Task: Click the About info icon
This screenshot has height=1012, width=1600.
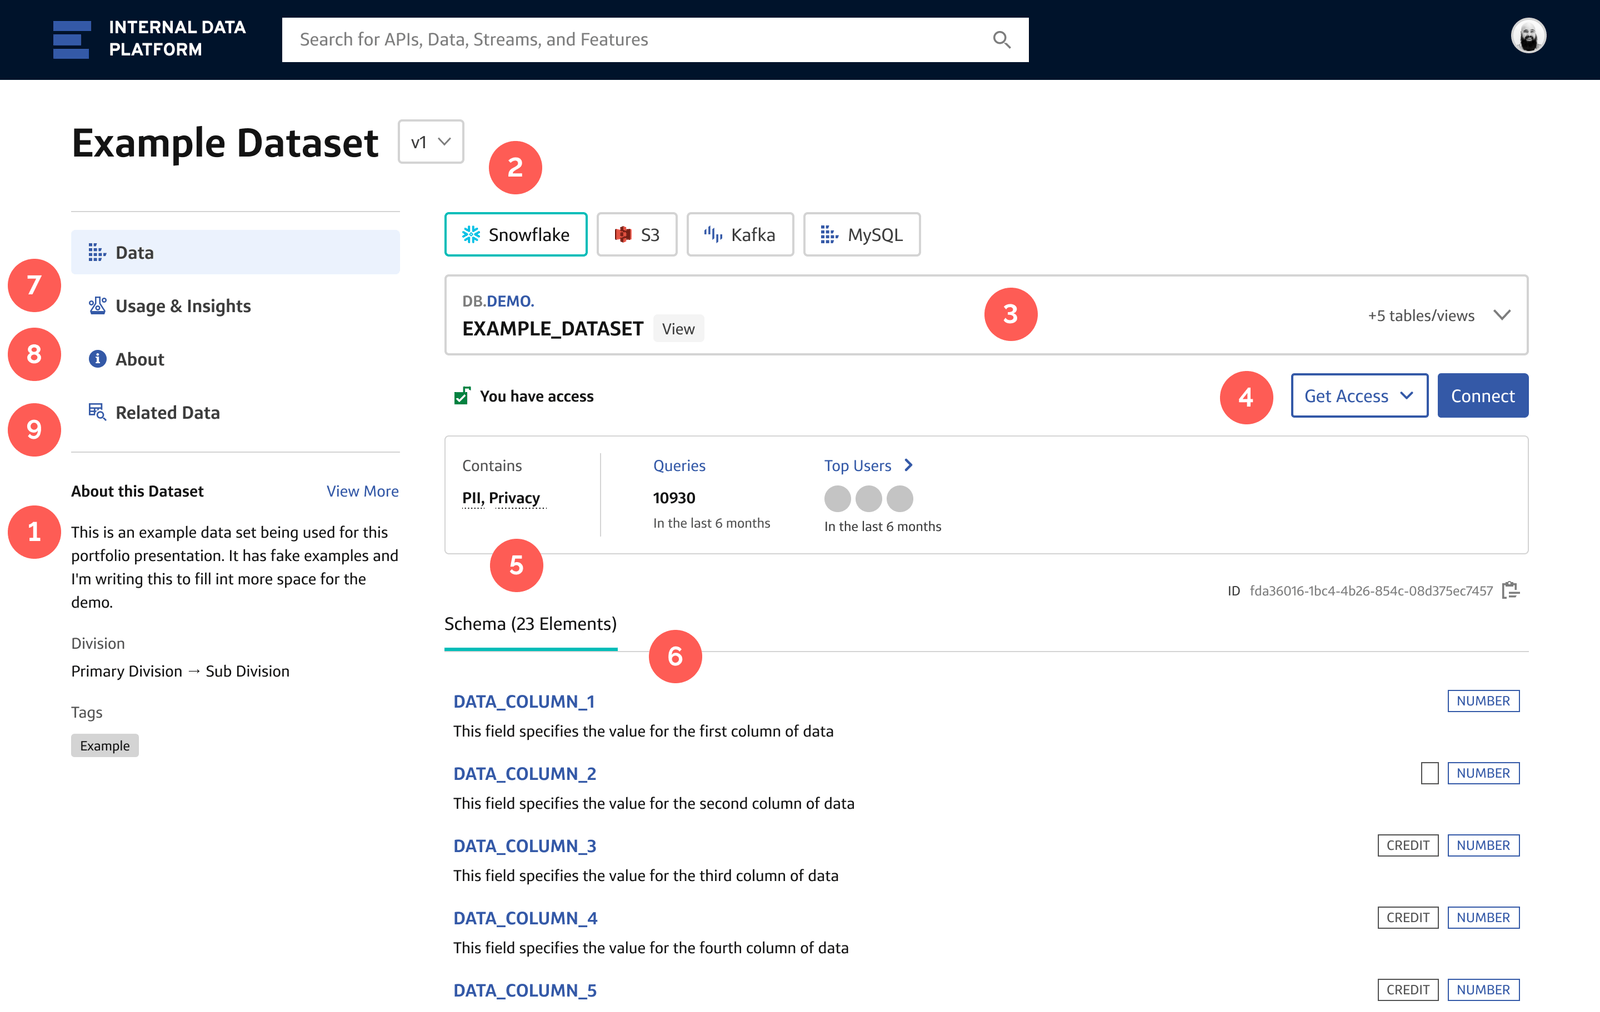Action: pos(97,358)
